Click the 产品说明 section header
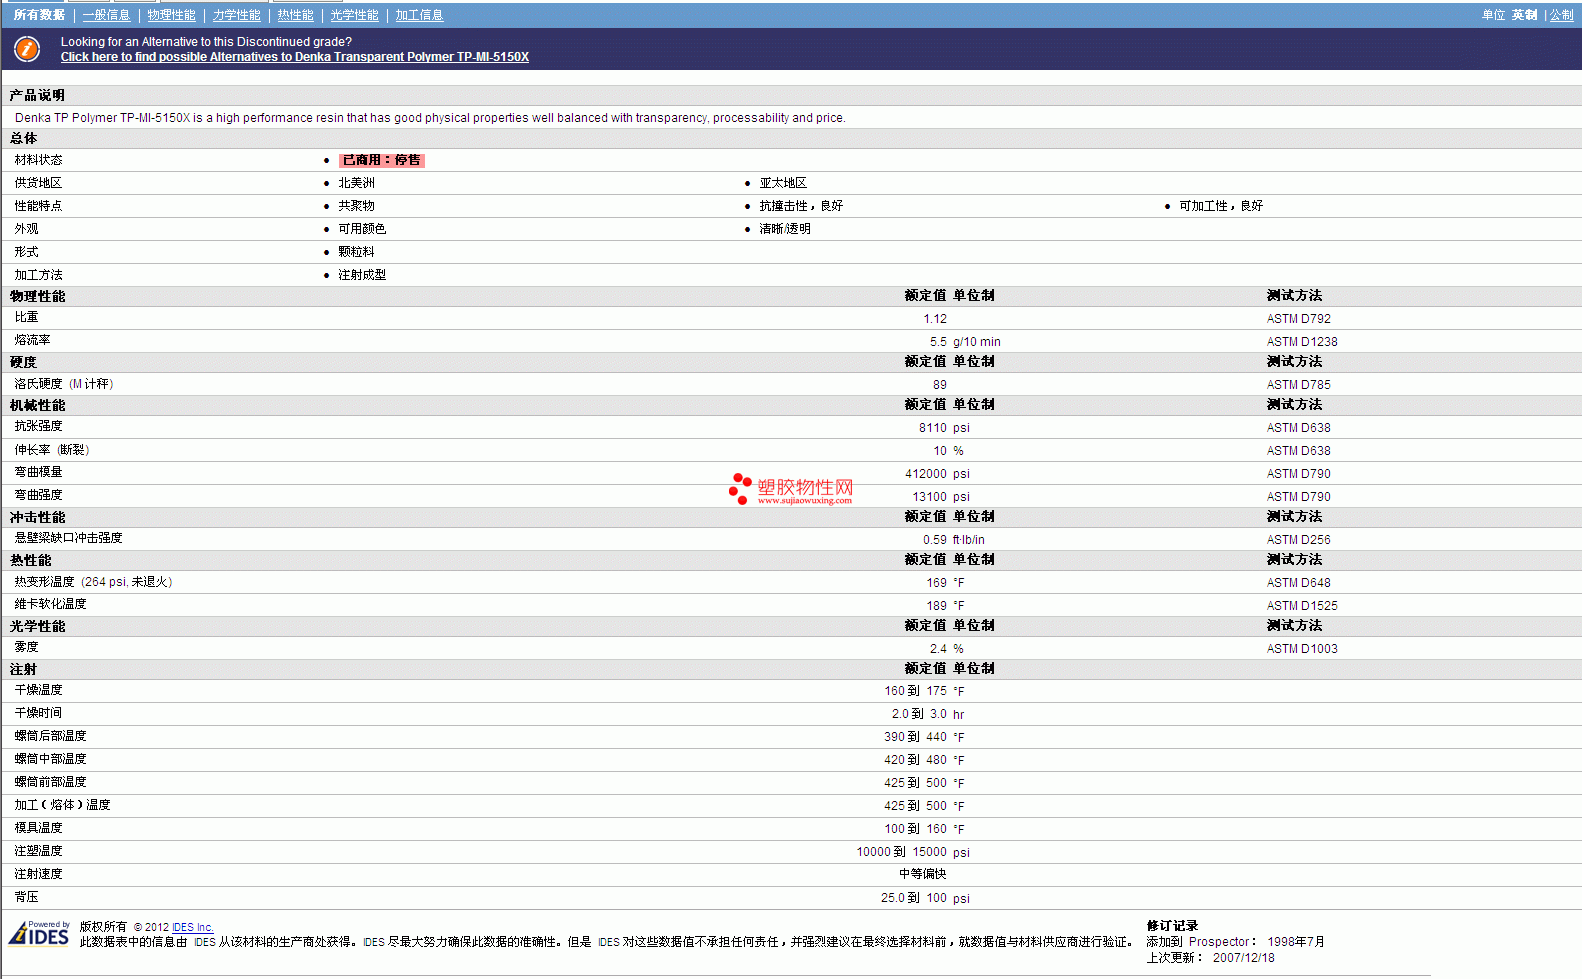The width and height of the screenshot is (1582, 979). point(37,96)
